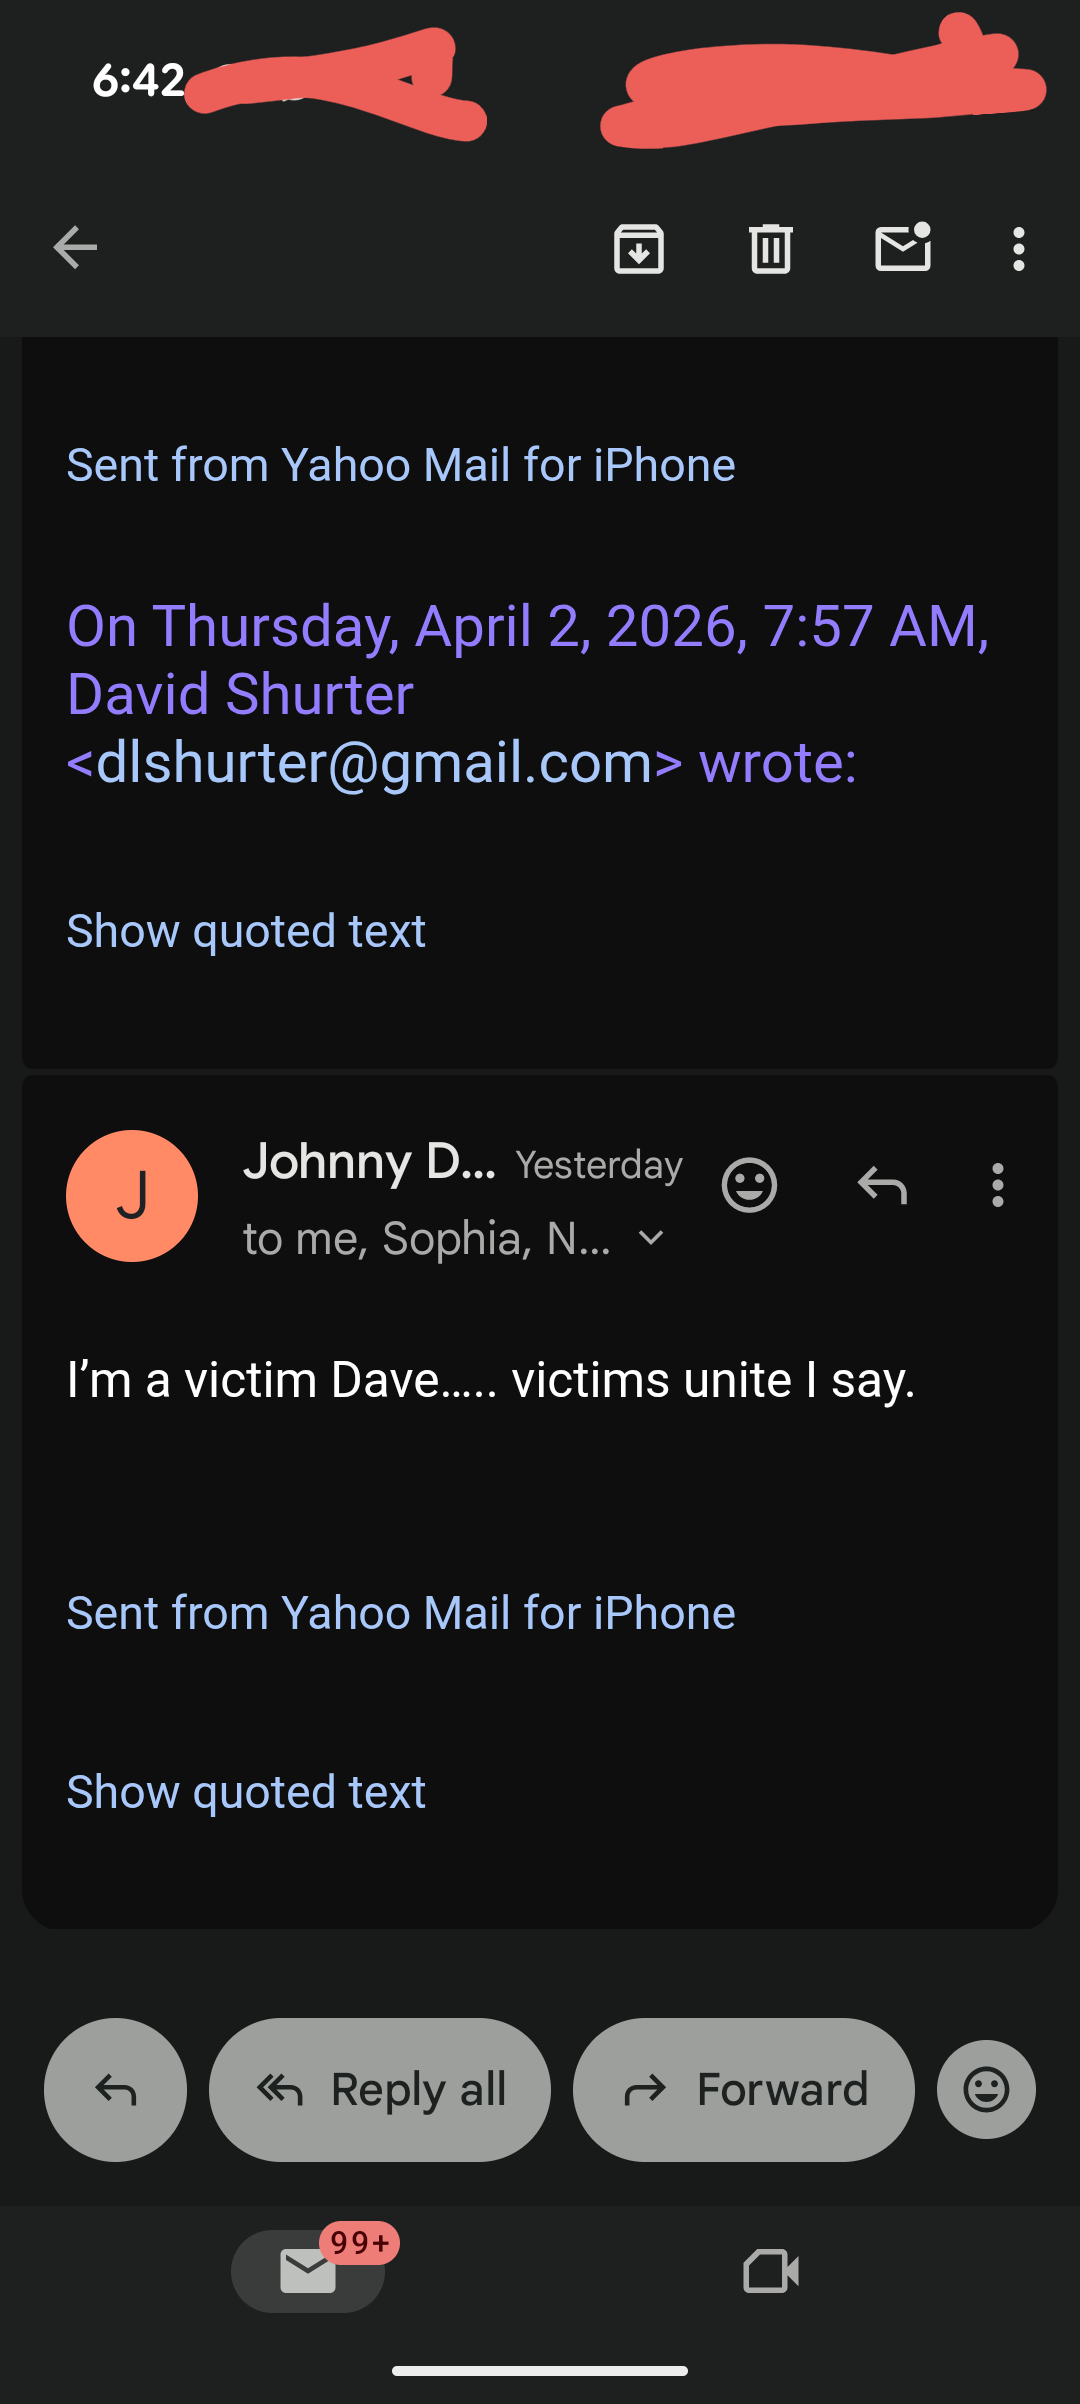Tap the Yahoo Mail for iPhone link in Johnny's message
This screenshot has width=1080, height=2404.
point(400,1613)
